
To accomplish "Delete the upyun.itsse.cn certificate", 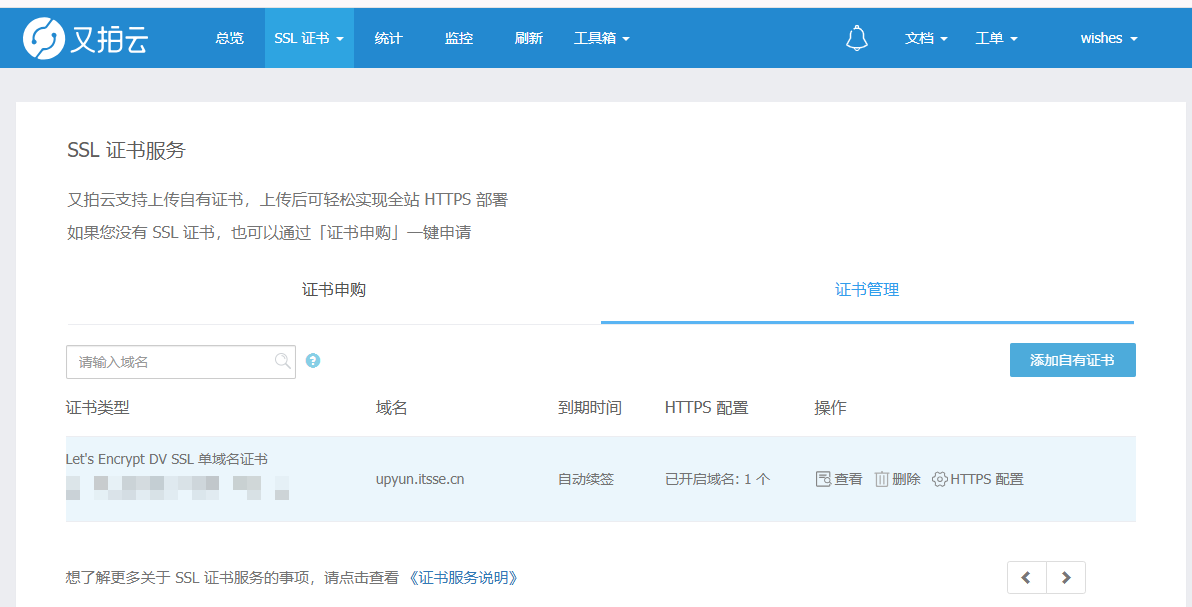I will click(897, 479).
